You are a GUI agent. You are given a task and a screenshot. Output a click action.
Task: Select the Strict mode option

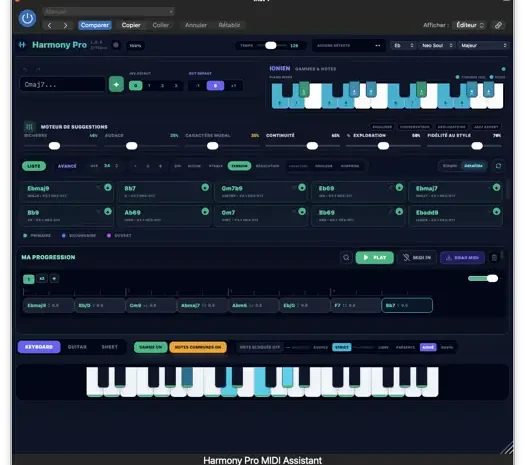coord(342,347)
